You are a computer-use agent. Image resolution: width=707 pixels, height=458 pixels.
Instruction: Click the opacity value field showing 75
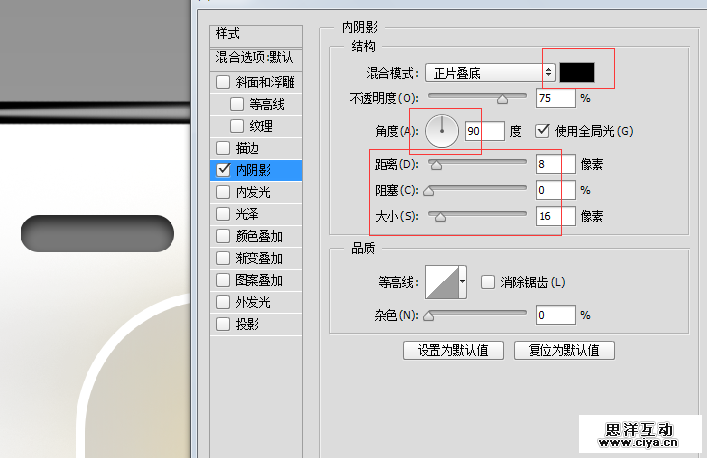[x=556, y=98]
